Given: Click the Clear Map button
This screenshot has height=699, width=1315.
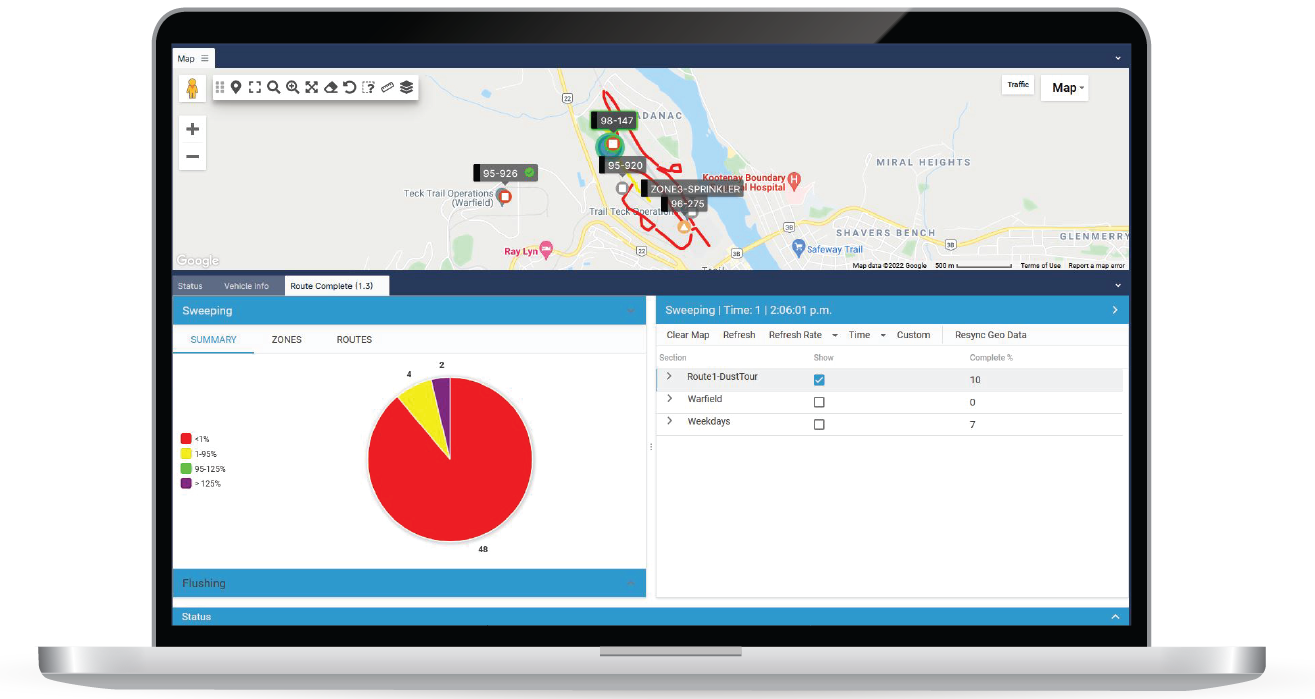Looking at the screenshot, I should coord(688,335).
